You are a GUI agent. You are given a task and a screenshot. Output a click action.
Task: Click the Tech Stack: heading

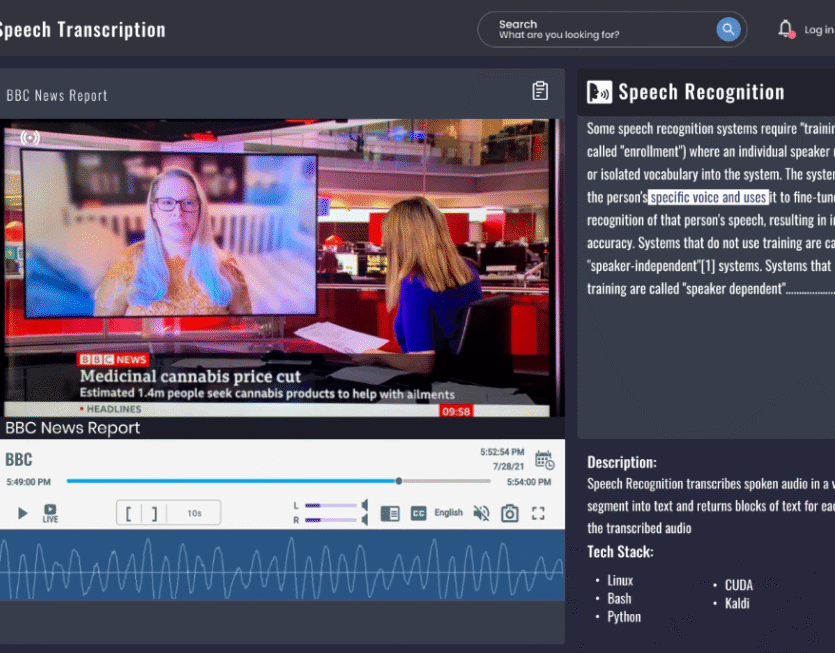point(620,552)
